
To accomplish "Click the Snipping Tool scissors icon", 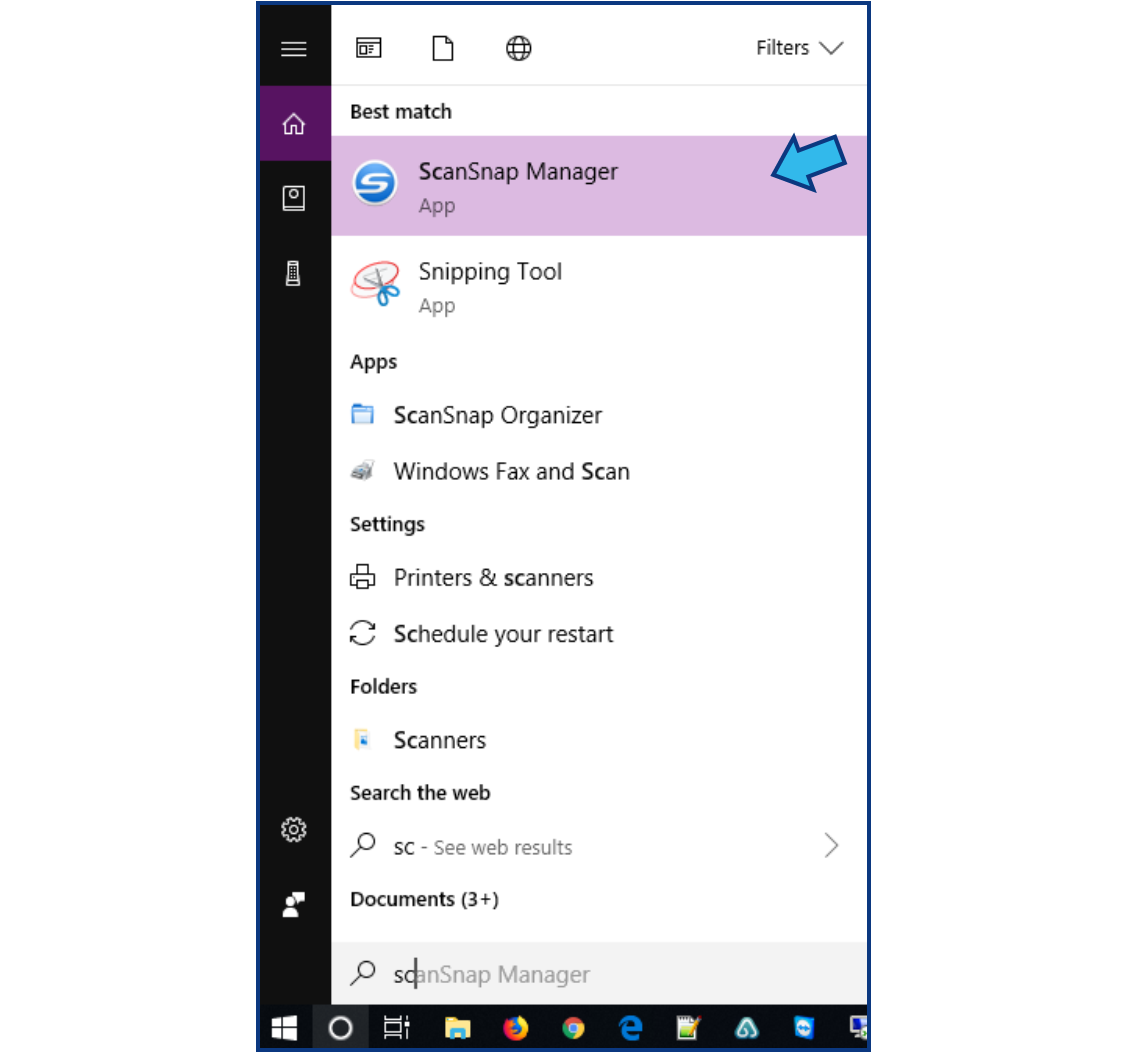I will tap(375, 285).
